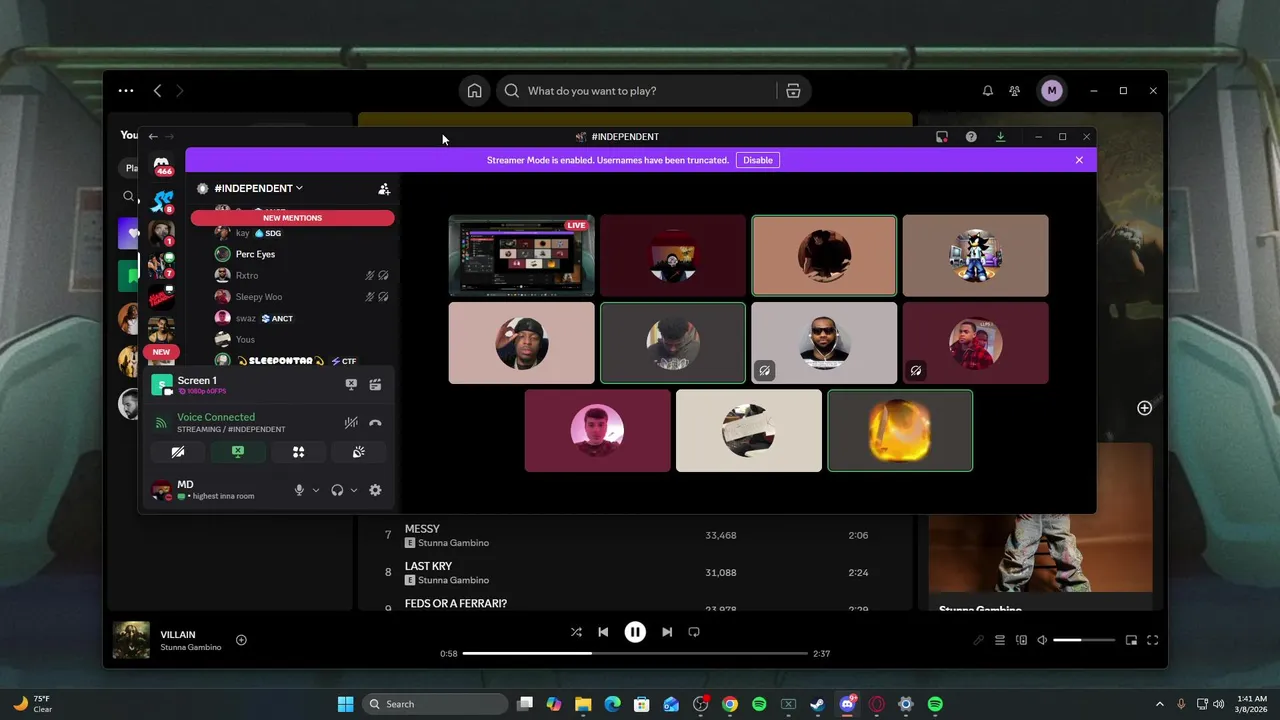Toggle shuffle in Spotify player
The height and width of the screenshot is (720, 1280).
pyautogui.click(x=576, y=632)
